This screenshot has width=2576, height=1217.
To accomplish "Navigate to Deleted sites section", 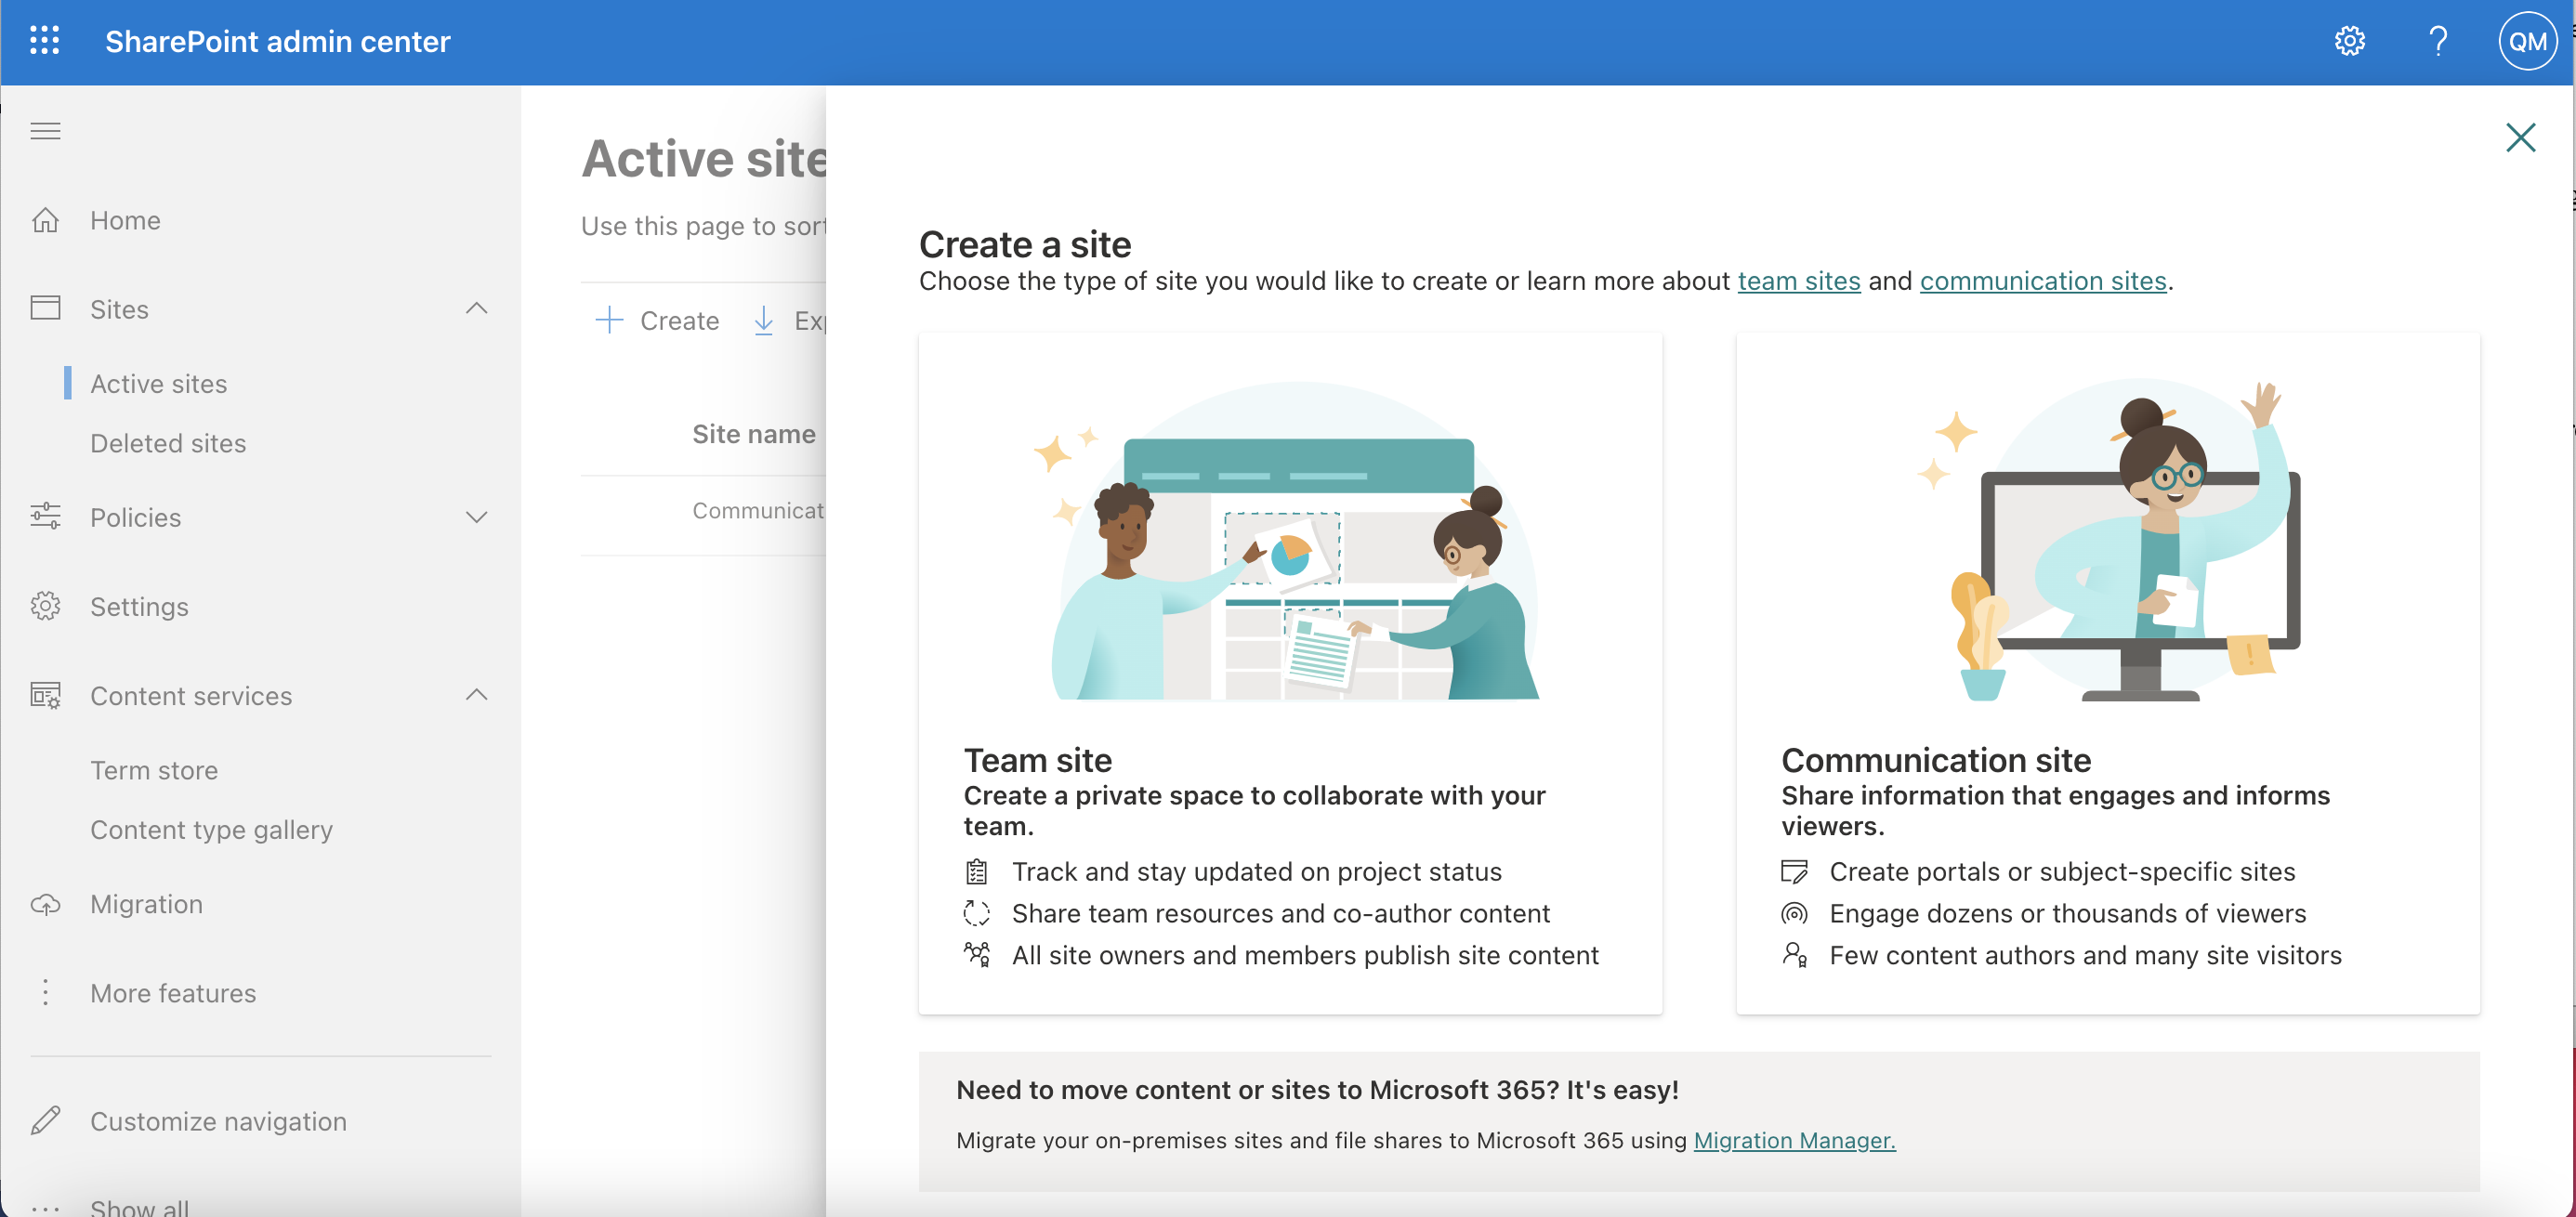I will coord(167,442).
